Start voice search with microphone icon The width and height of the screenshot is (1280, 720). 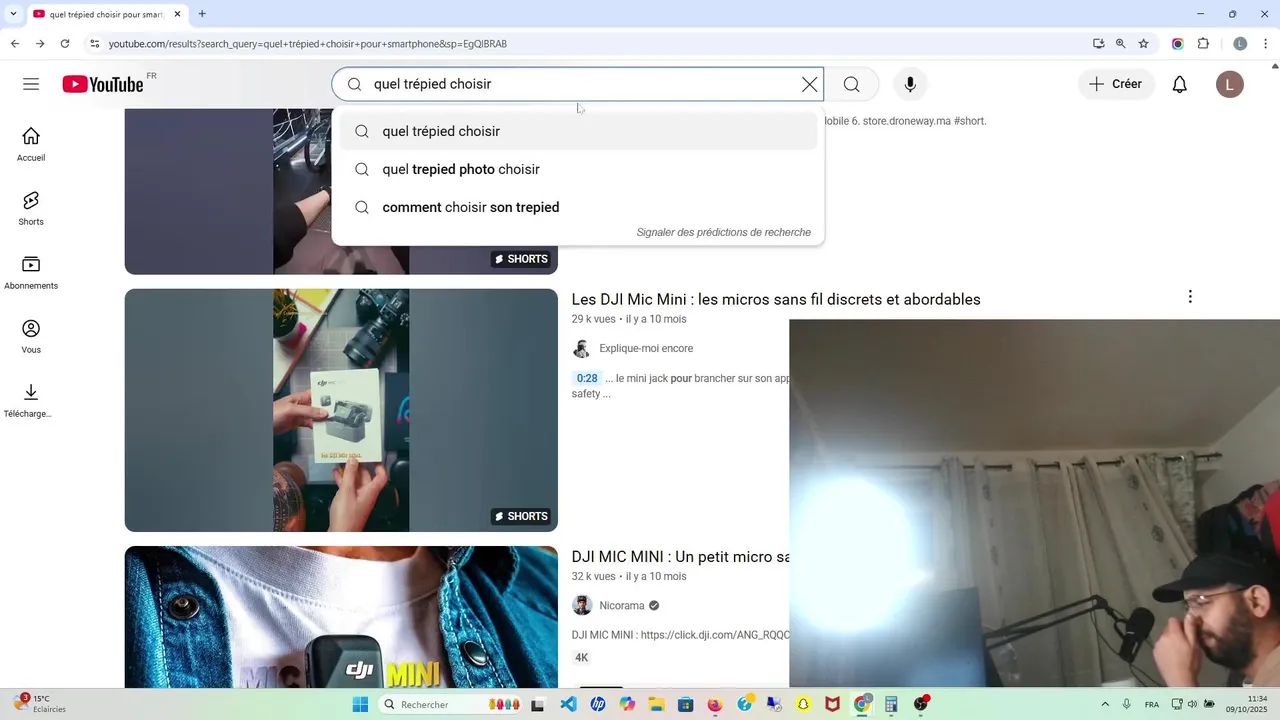(910, 84)
